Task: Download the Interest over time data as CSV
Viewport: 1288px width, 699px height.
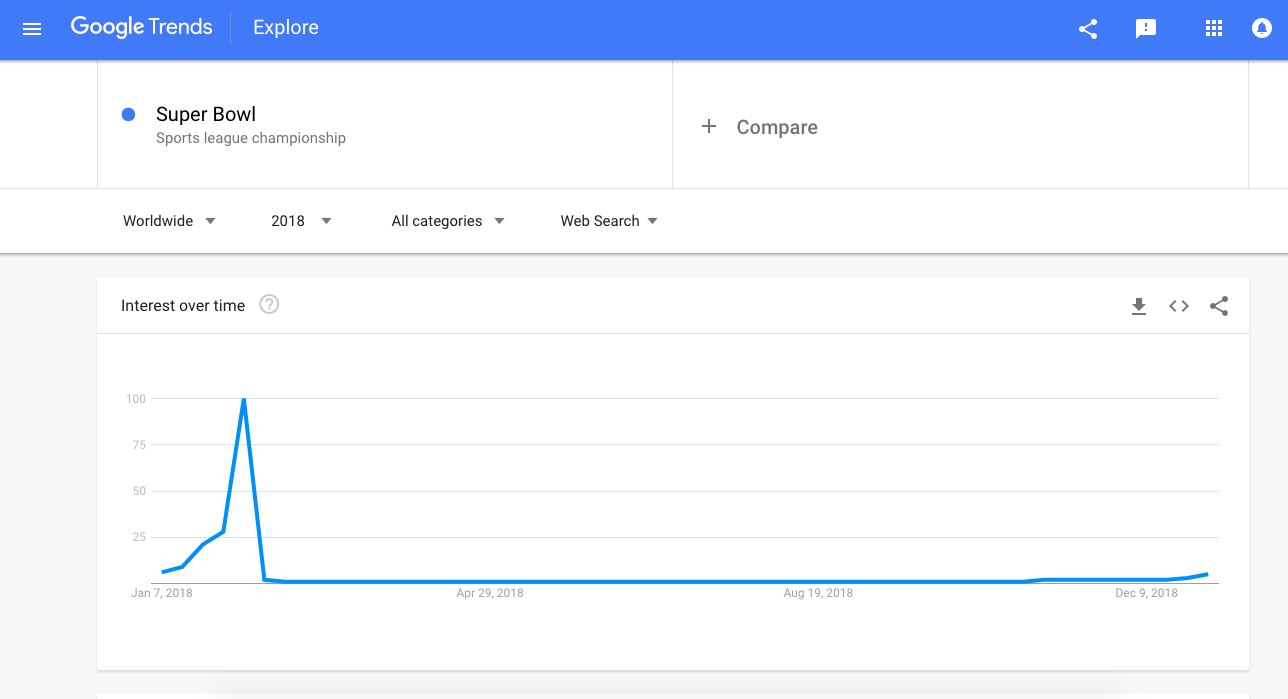Action: pos(1139,306)
